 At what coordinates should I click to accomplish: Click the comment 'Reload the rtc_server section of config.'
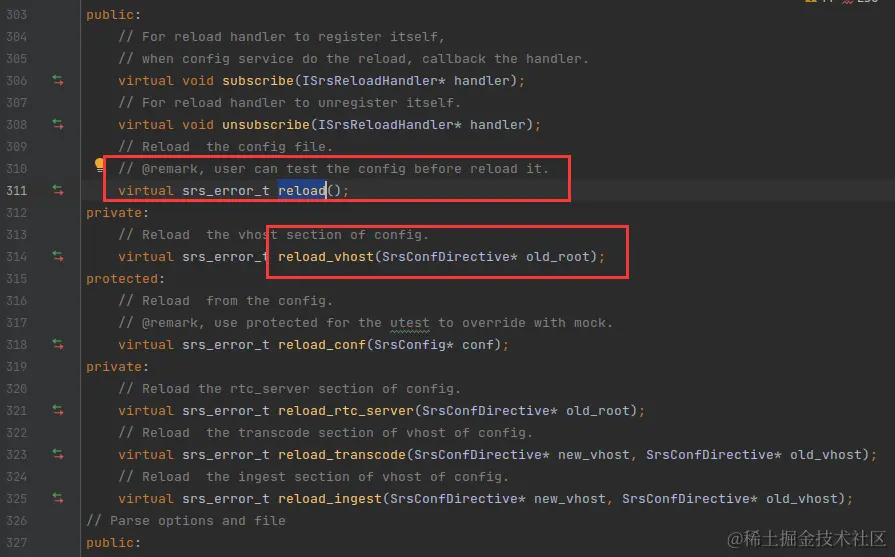(289, 389)
